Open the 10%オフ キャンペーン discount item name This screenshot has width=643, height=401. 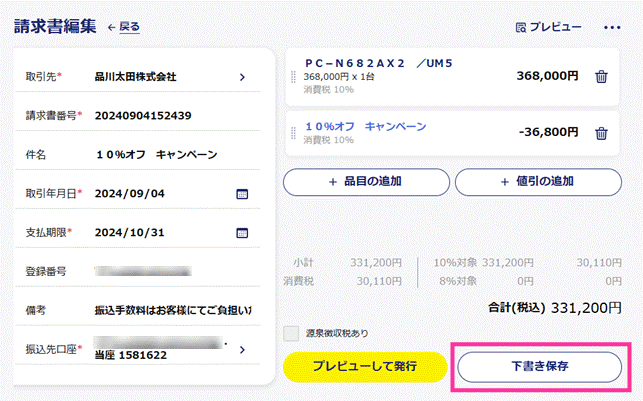tap(366, 126)
